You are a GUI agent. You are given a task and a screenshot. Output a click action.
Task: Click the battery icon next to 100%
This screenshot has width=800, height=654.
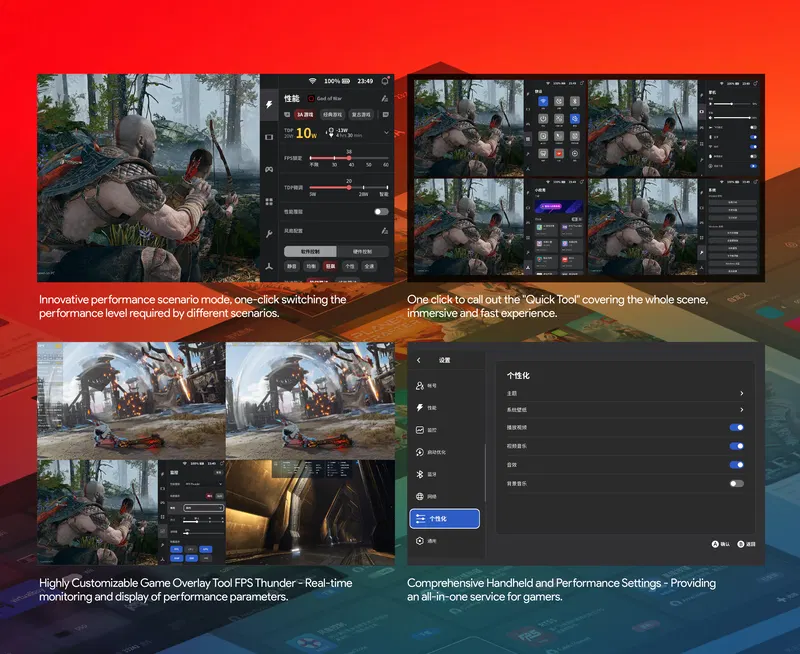[346, 81]
